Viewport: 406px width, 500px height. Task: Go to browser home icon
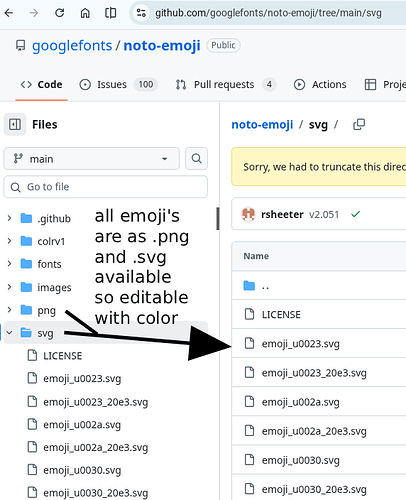point(85,13)
